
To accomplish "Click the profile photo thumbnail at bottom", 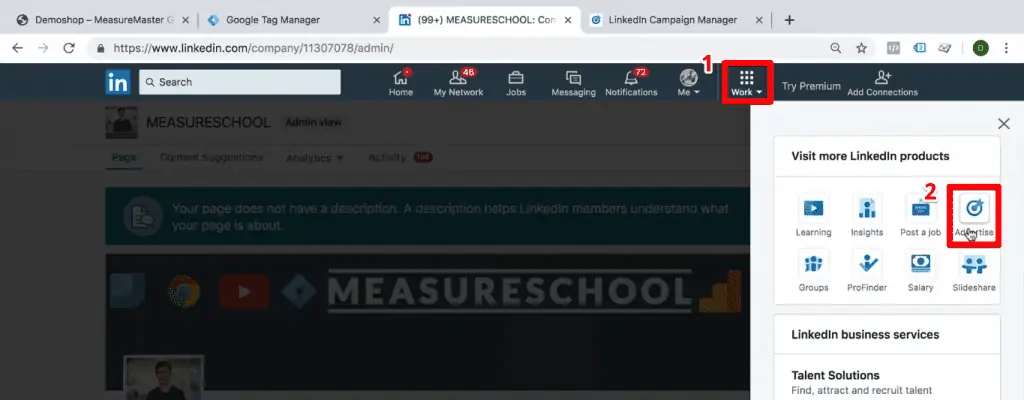I will (164, 378).
